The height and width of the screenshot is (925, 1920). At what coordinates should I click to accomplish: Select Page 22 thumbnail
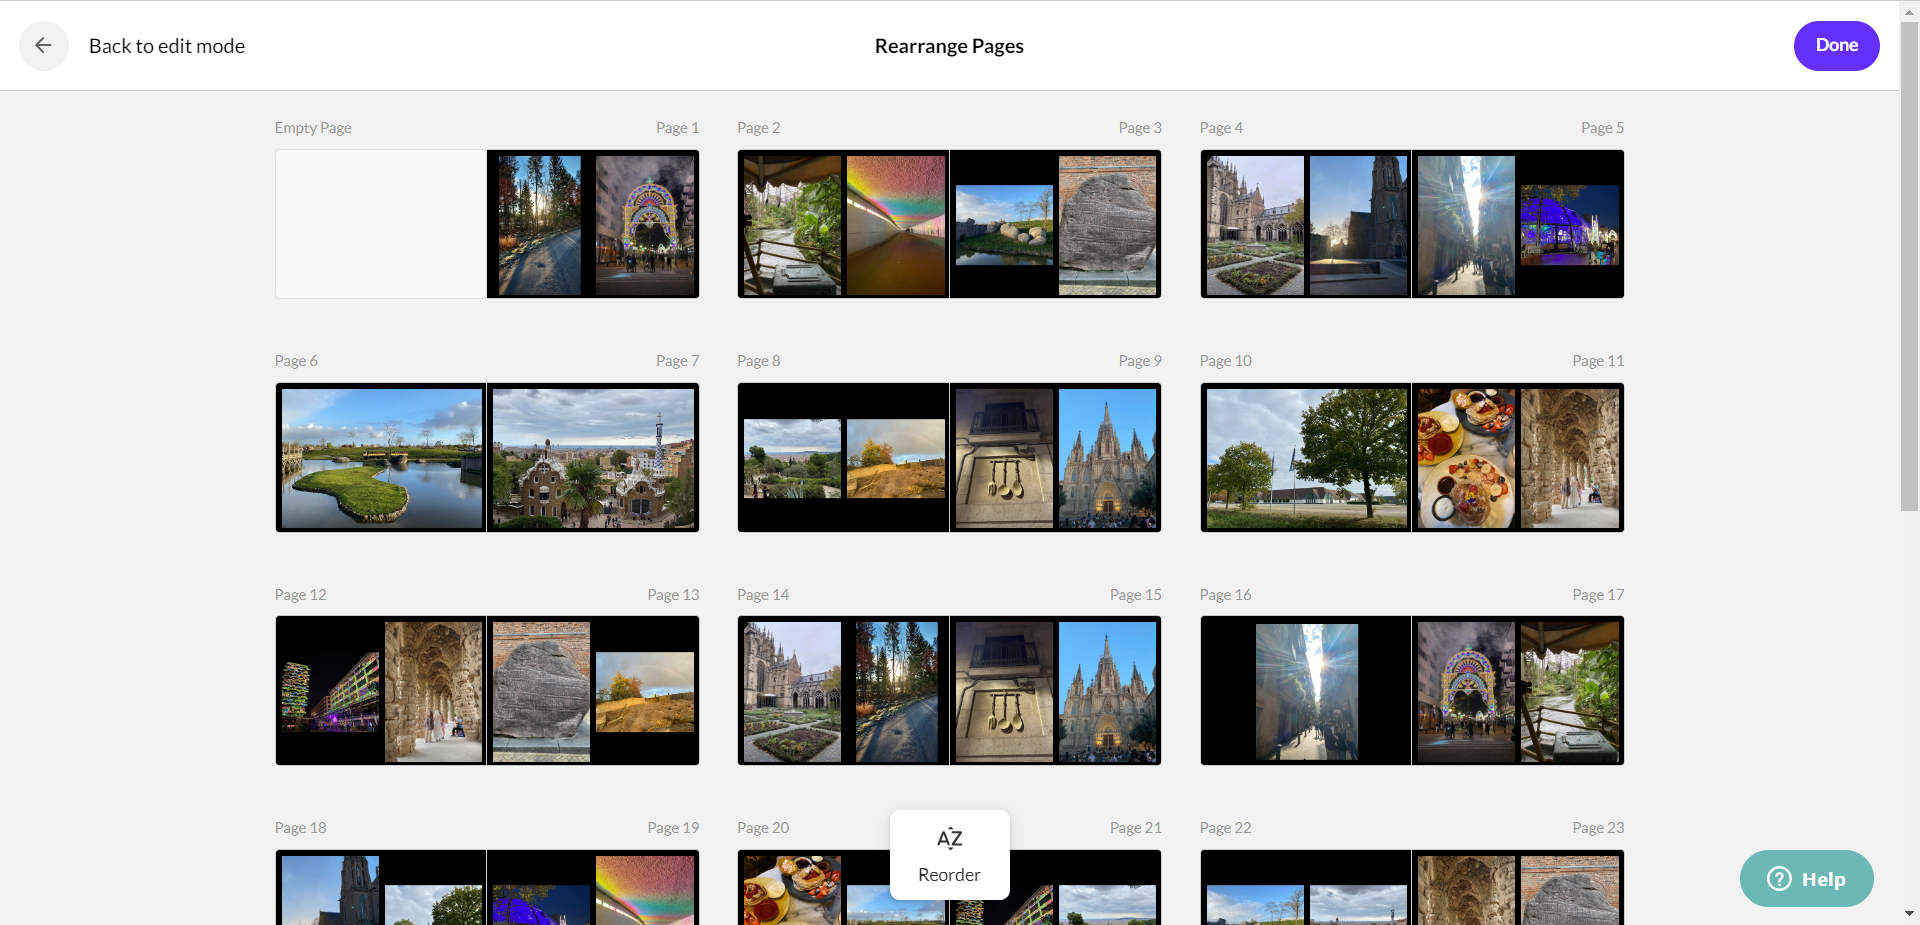(1306, 888)
